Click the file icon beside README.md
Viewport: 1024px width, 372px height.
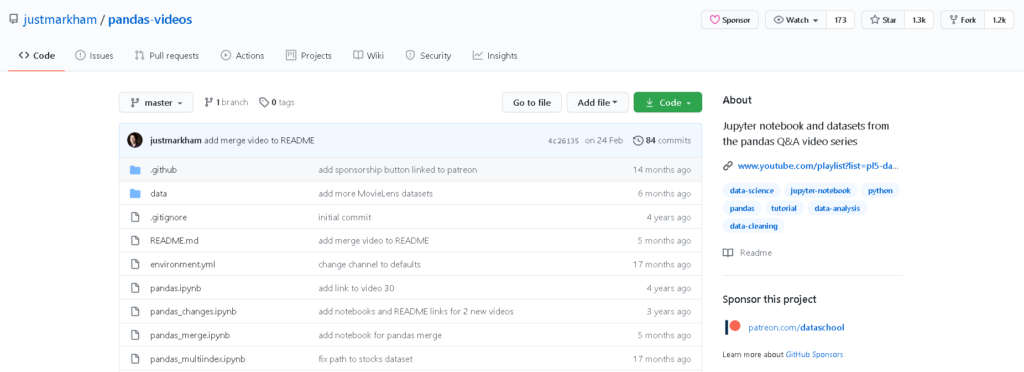pos(135,241)
